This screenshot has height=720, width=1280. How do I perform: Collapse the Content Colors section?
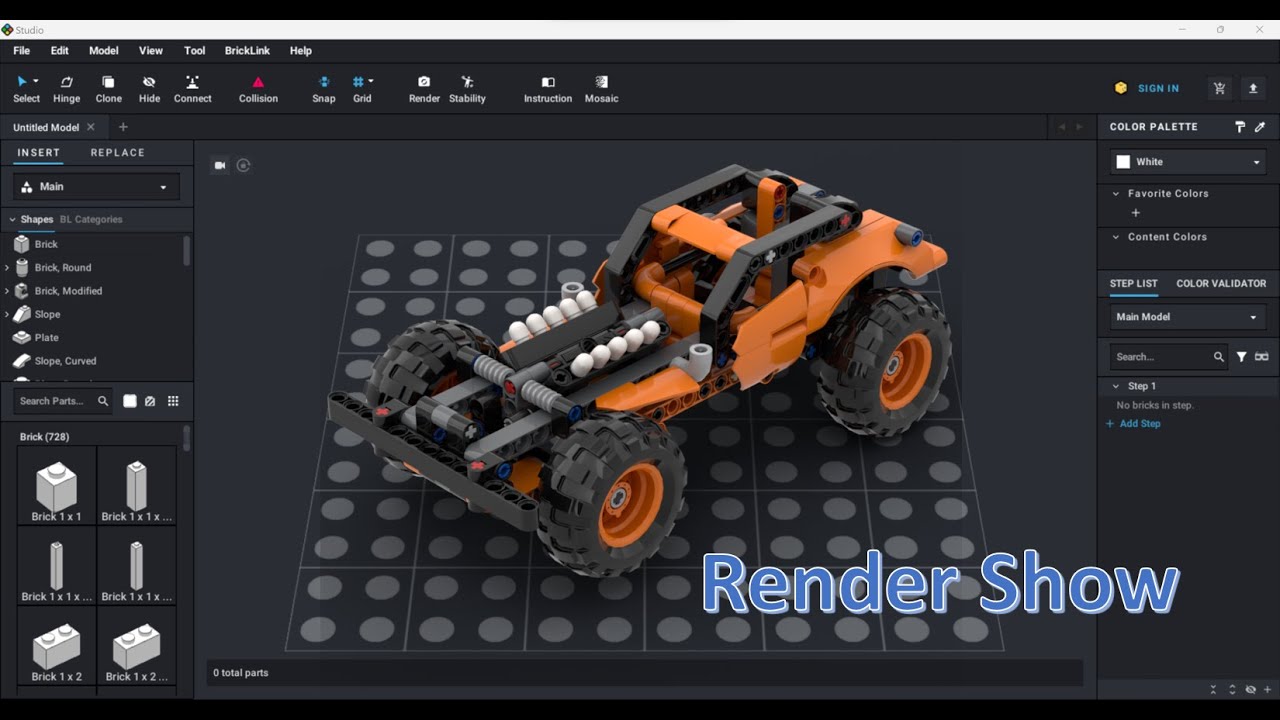[1116, 237]
